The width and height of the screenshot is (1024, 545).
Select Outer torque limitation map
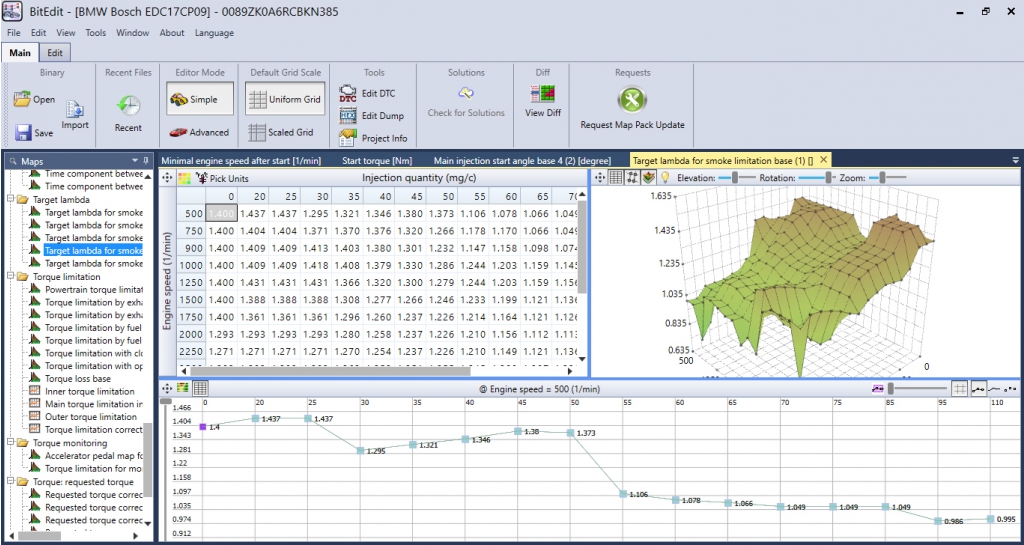point(91,417)
